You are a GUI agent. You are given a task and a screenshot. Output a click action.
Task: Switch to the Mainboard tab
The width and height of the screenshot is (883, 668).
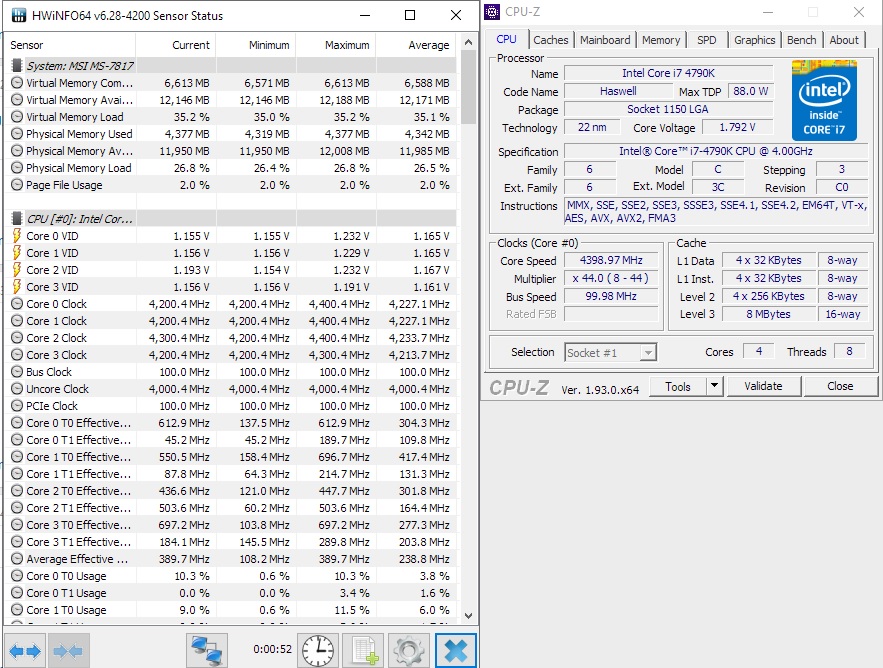(605, 40)
